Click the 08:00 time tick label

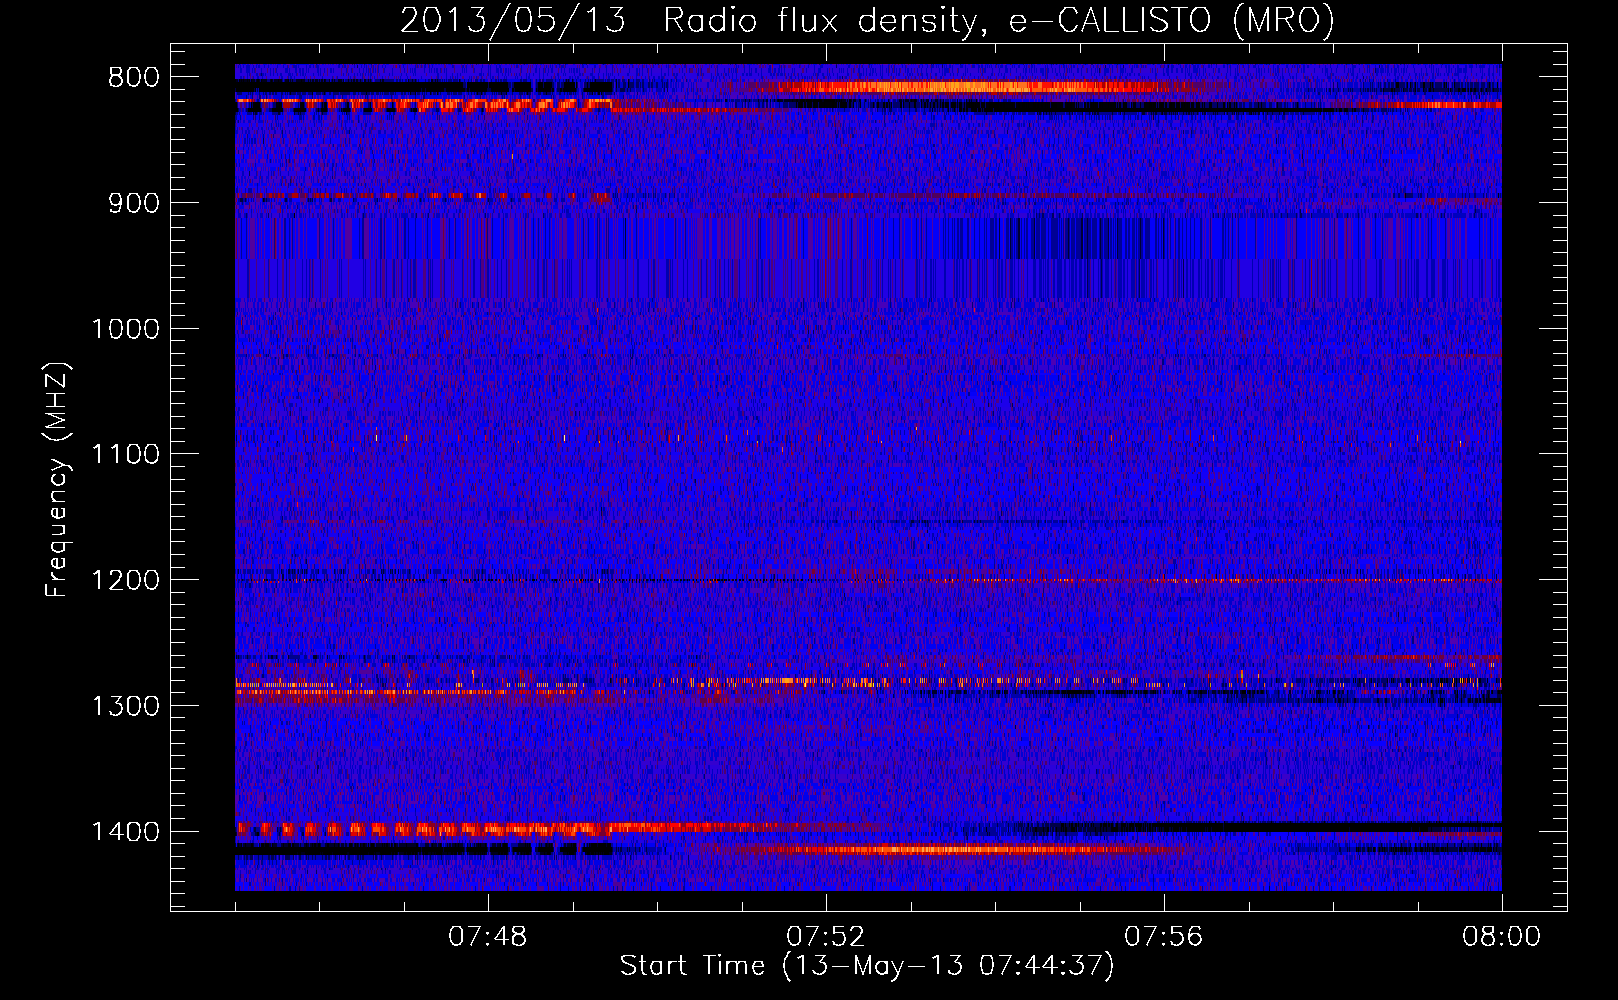(x=1501, y=937)
